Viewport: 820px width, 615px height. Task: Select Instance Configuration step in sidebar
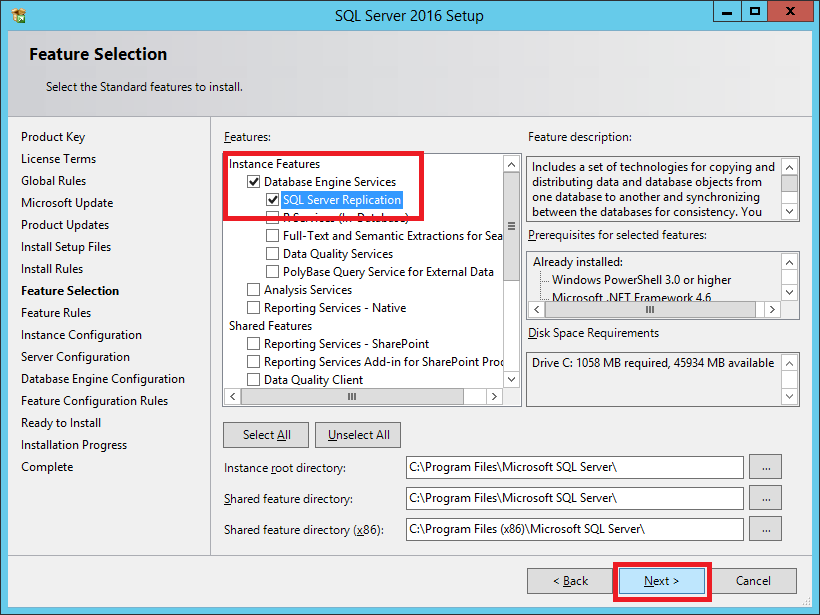[81, 335]
